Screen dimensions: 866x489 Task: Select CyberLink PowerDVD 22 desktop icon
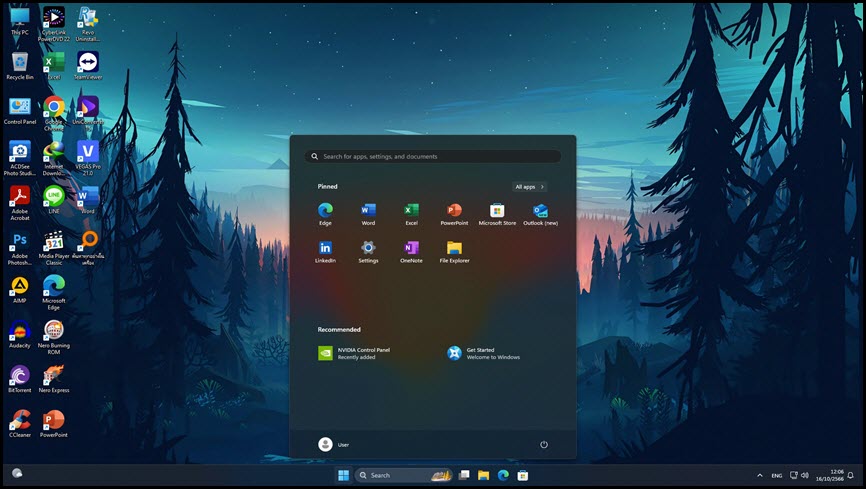pos(54,24)
